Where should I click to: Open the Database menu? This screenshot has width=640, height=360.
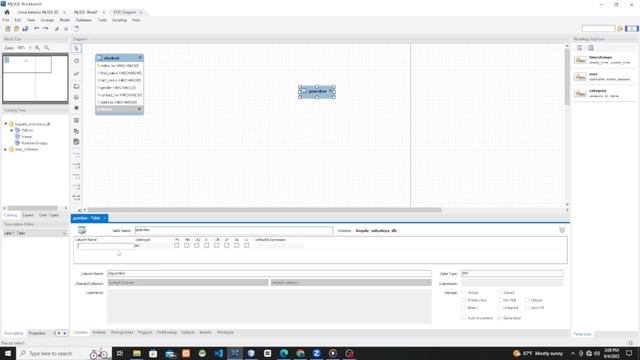(x=84, y=20)
